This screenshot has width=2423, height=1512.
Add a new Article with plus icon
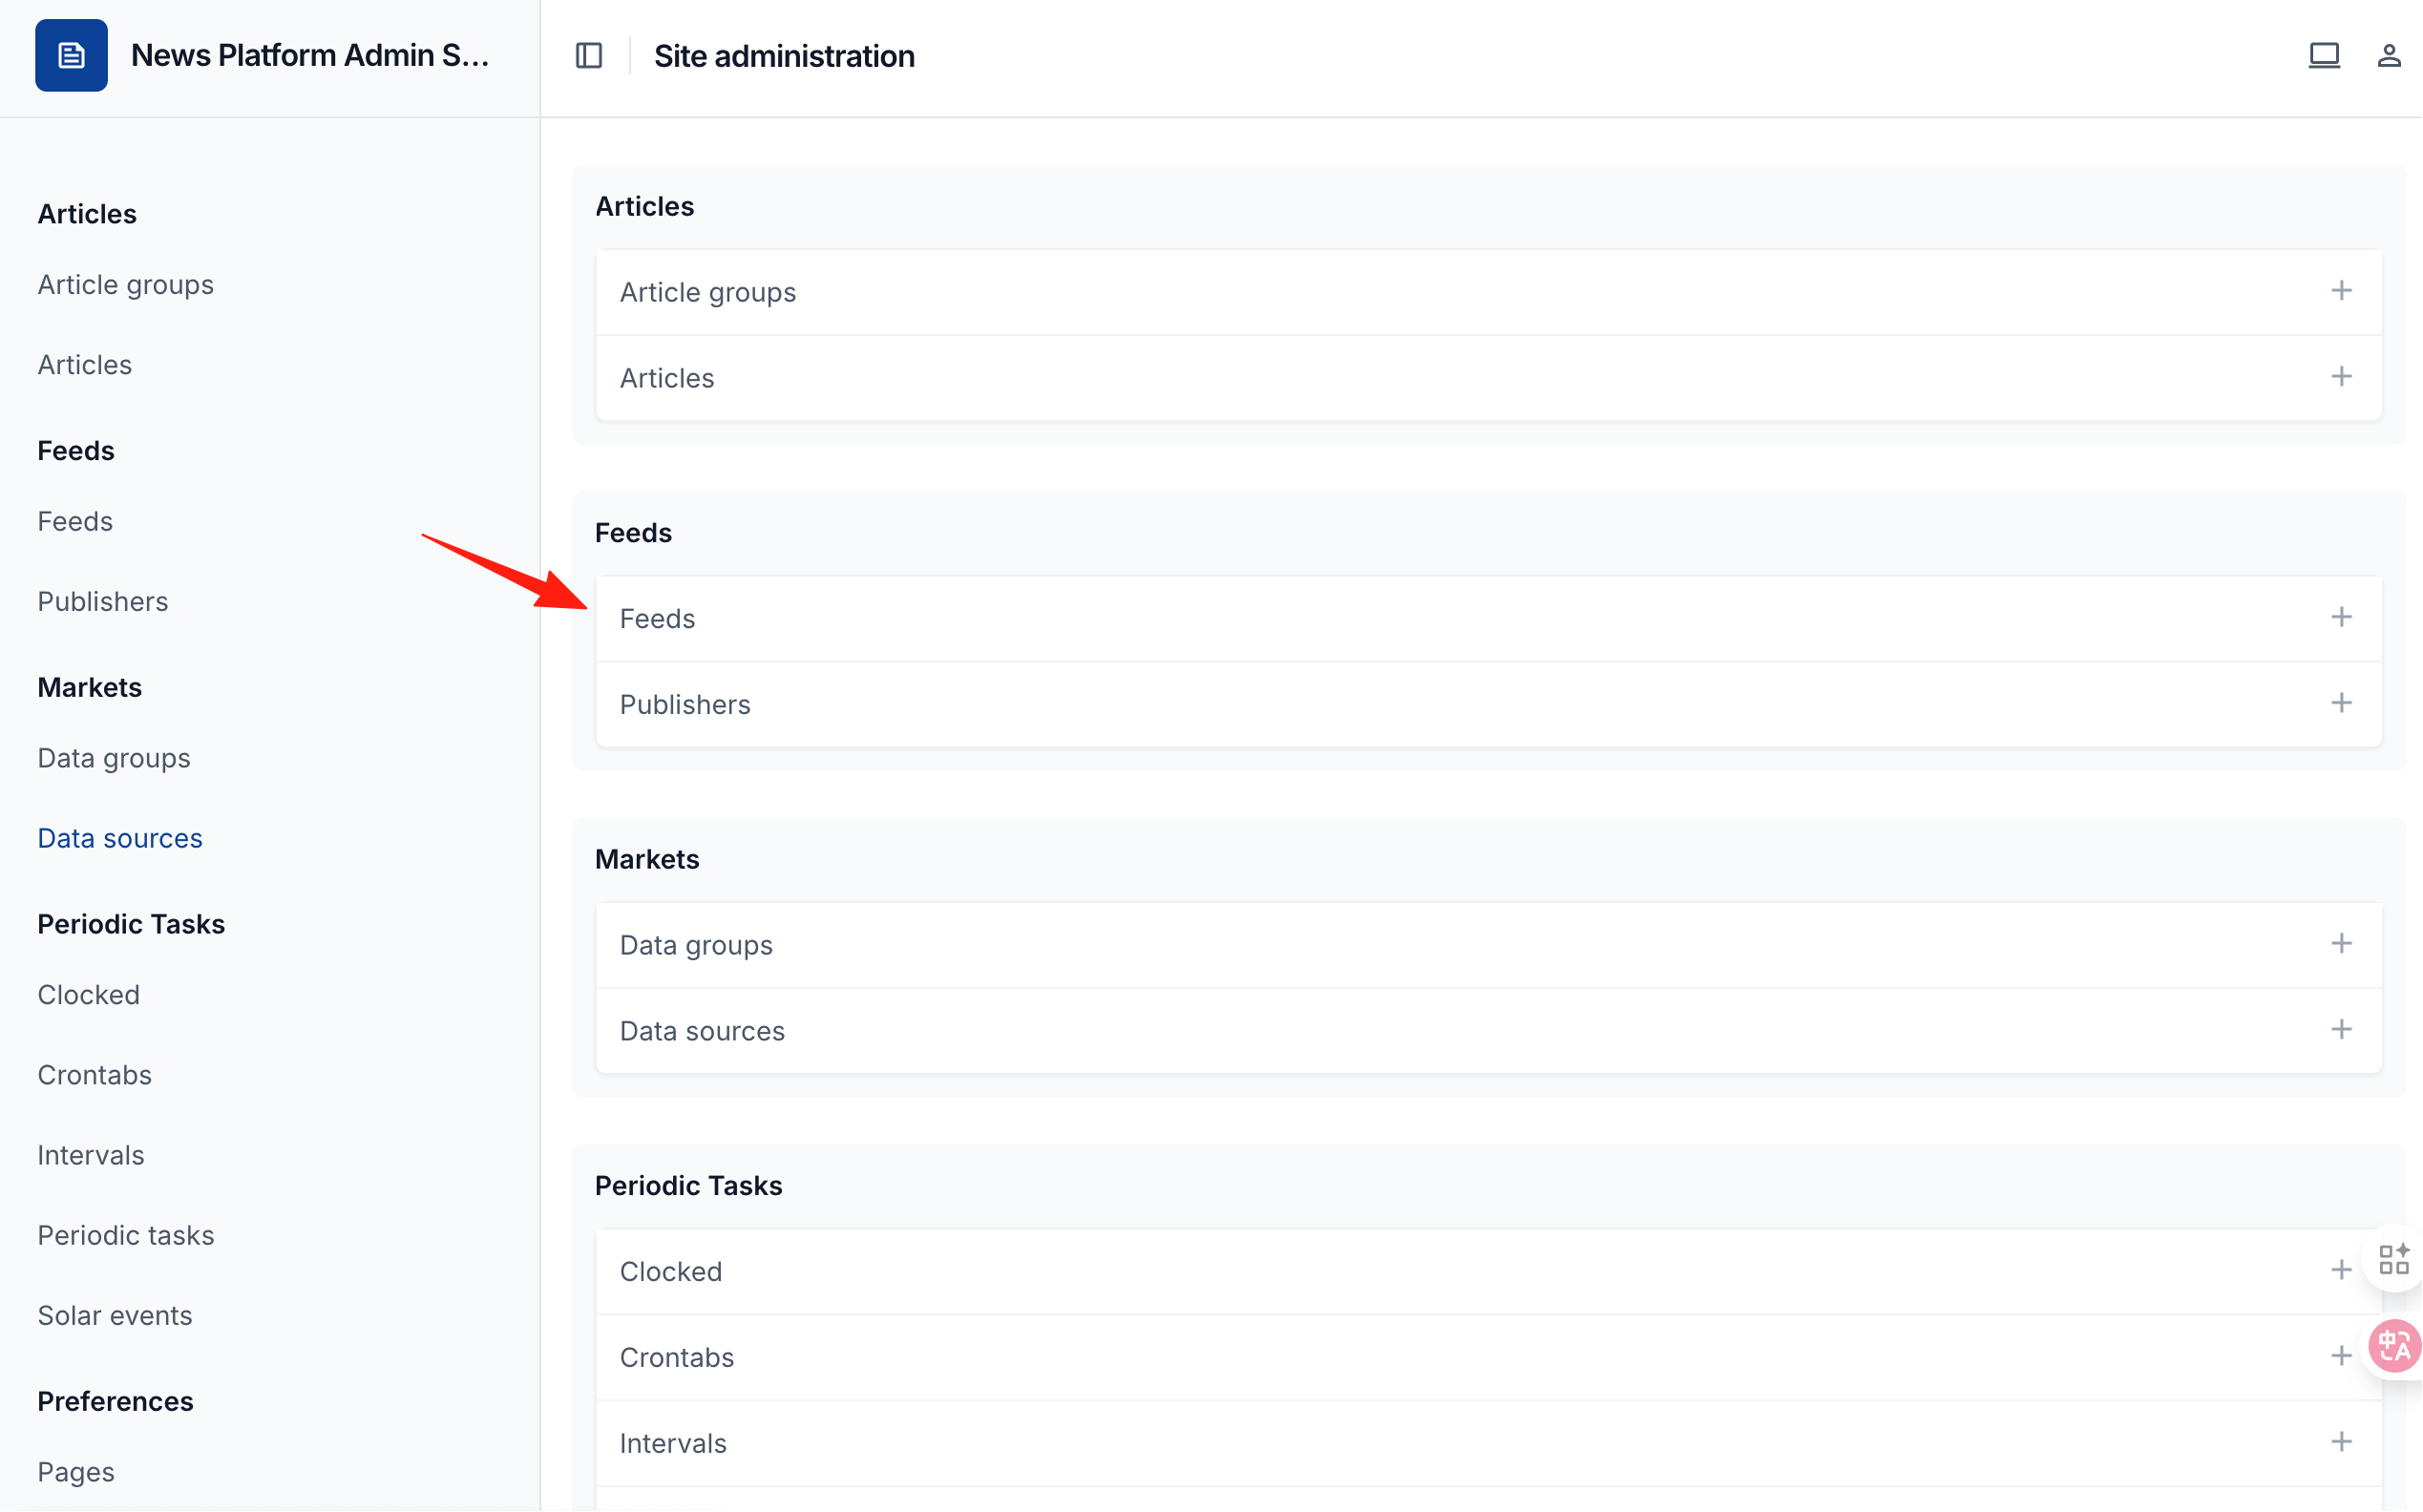pos(2341,377)
